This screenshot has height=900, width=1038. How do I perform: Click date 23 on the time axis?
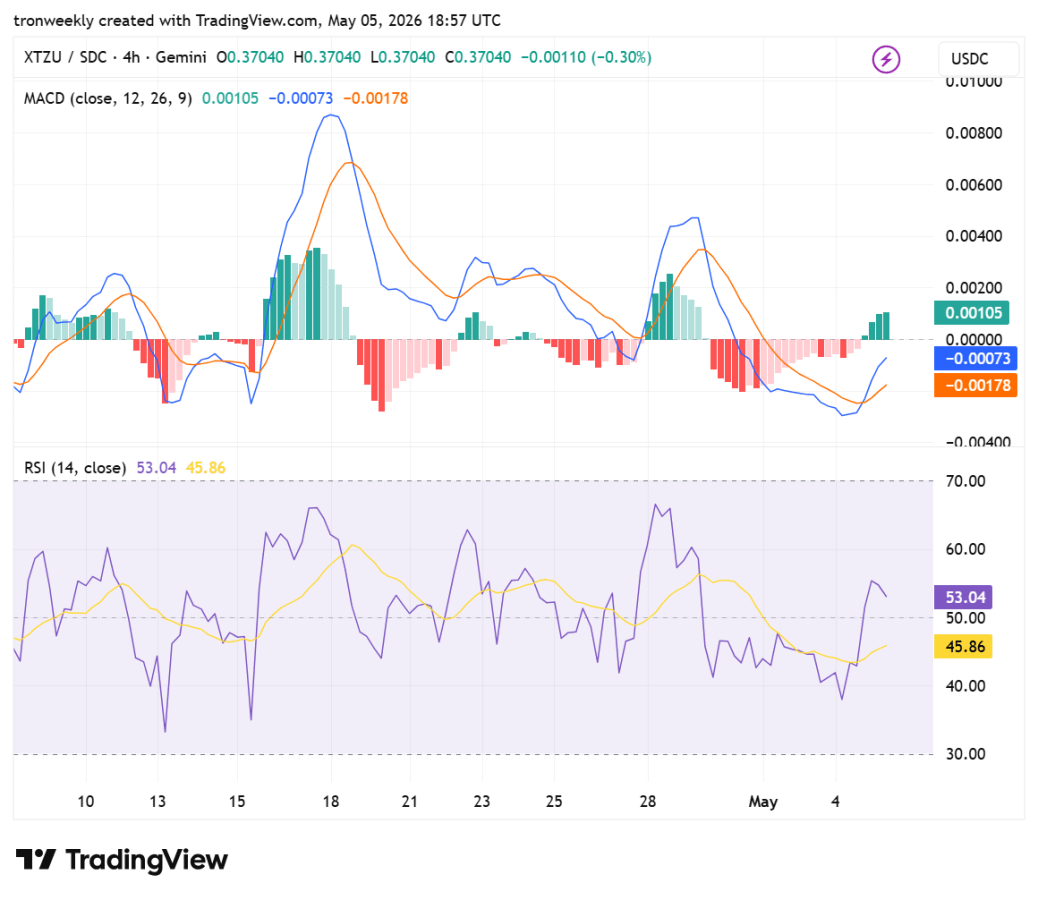tap(482, 801)
